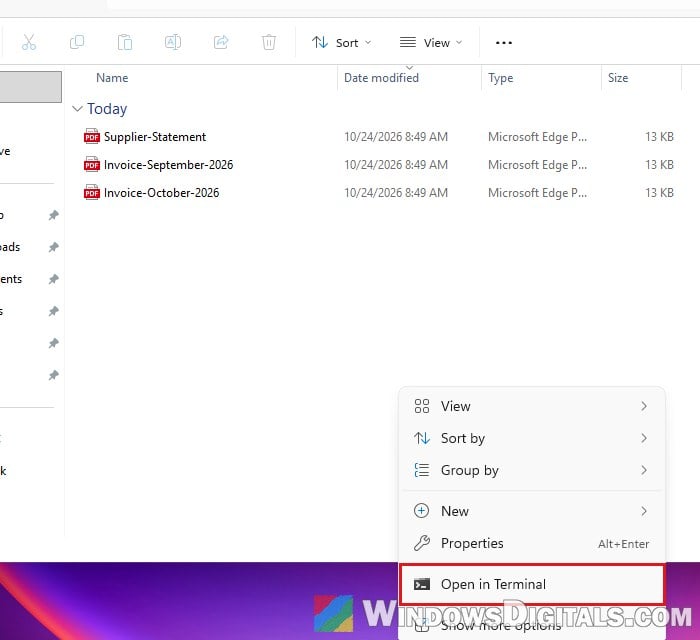Click the New plus icon in context menu

coord(421,511)
